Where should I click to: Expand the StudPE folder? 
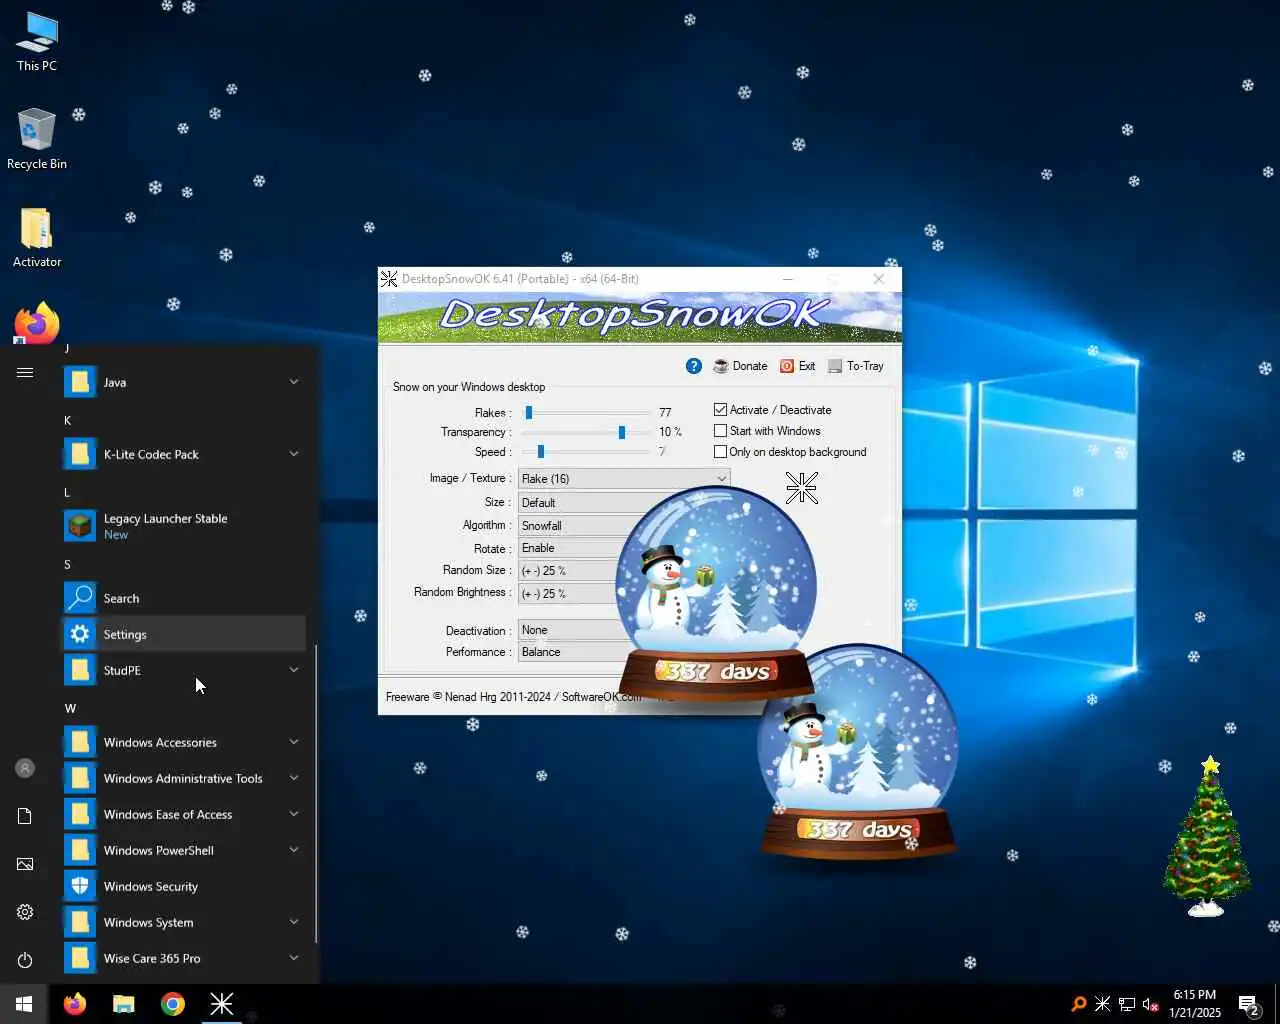click(x=183, y=670)
